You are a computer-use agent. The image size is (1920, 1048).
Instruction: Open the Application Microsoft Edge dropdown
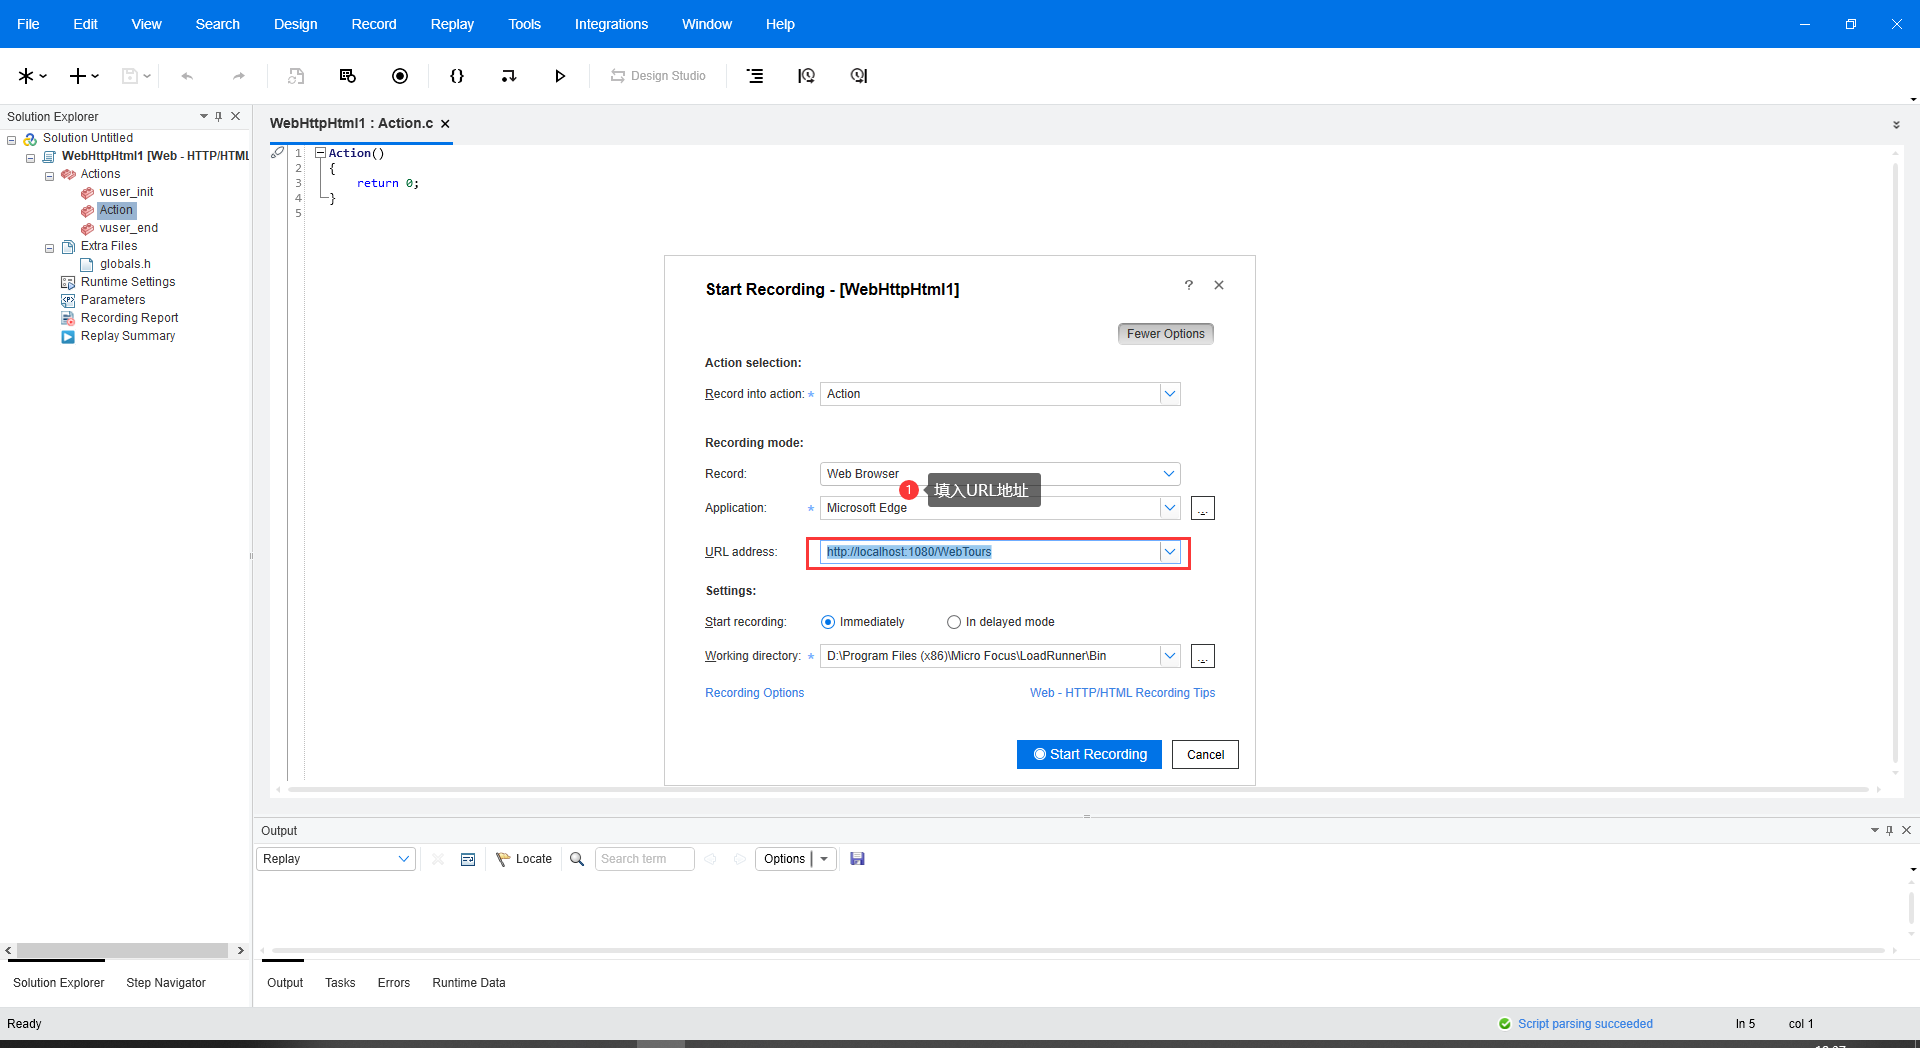[1169, 508]
